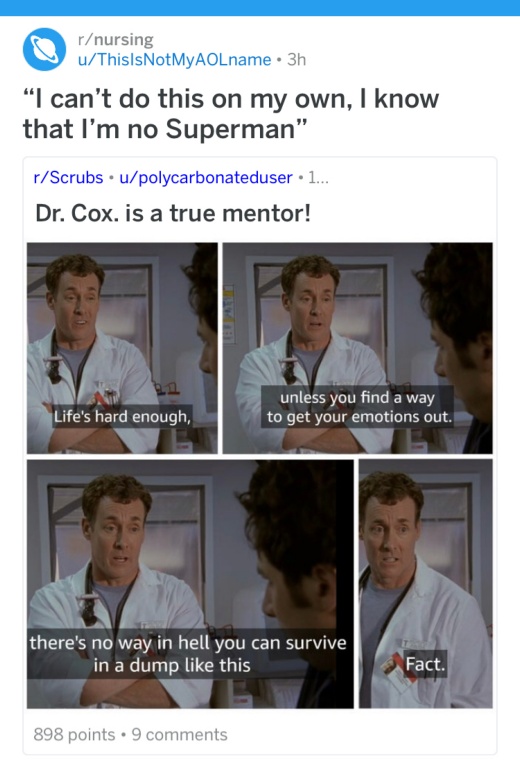Tap the "Fact." subtitle caption

425,664
